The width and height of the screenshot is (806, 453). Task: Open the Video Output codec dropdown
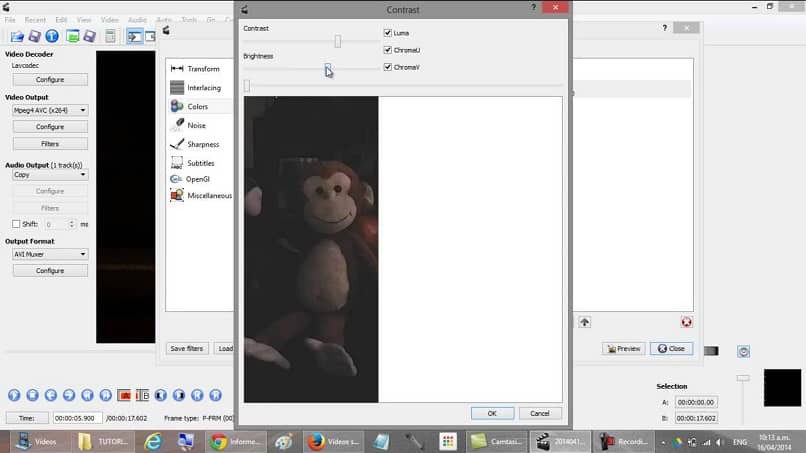(50, 110)
